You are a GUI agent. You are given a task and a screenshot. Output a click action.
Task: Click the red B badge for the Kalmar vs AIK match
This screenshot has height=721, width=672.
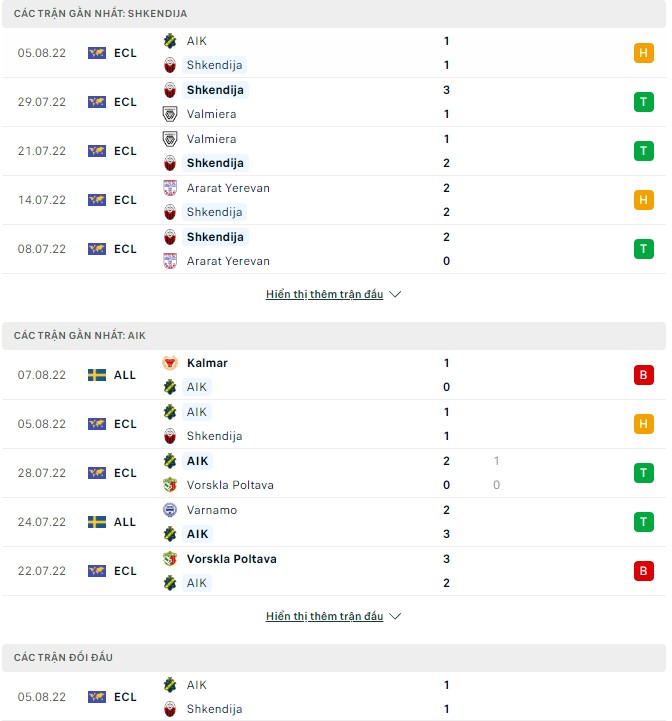coord(643,375)
